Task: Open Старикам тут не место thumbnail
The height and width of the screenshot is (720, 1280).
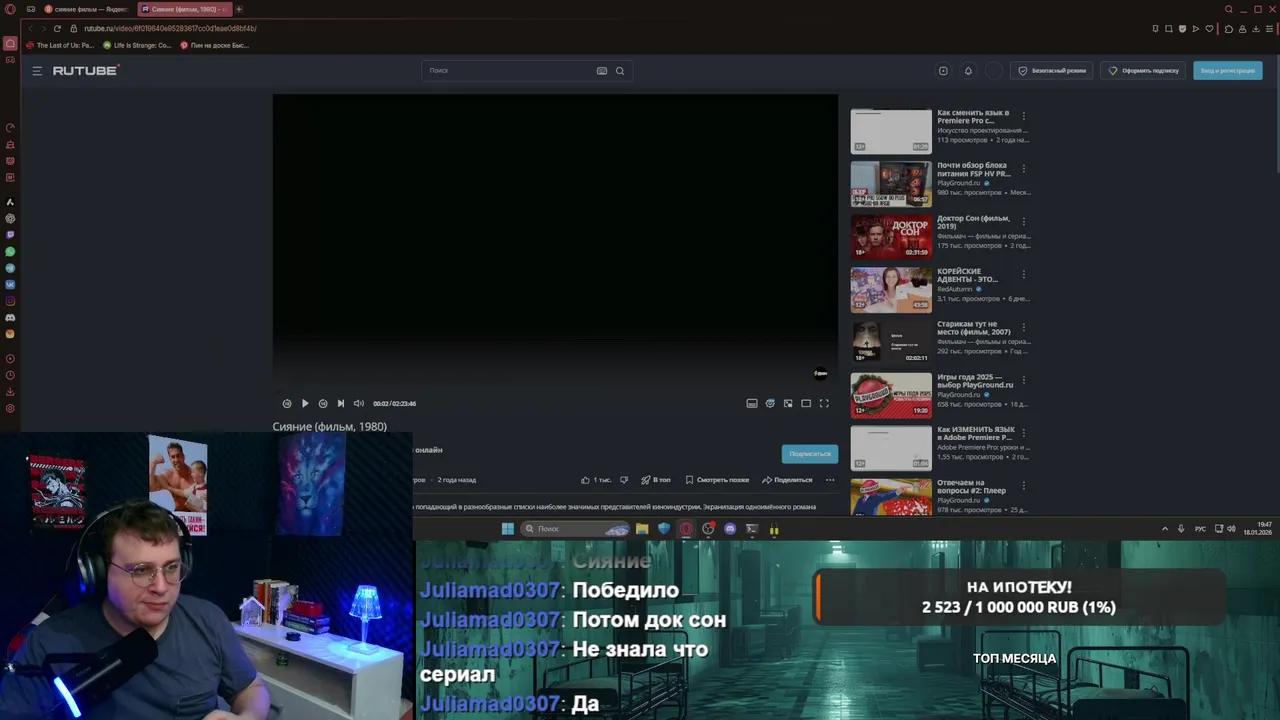Action: tap(891, 343)
